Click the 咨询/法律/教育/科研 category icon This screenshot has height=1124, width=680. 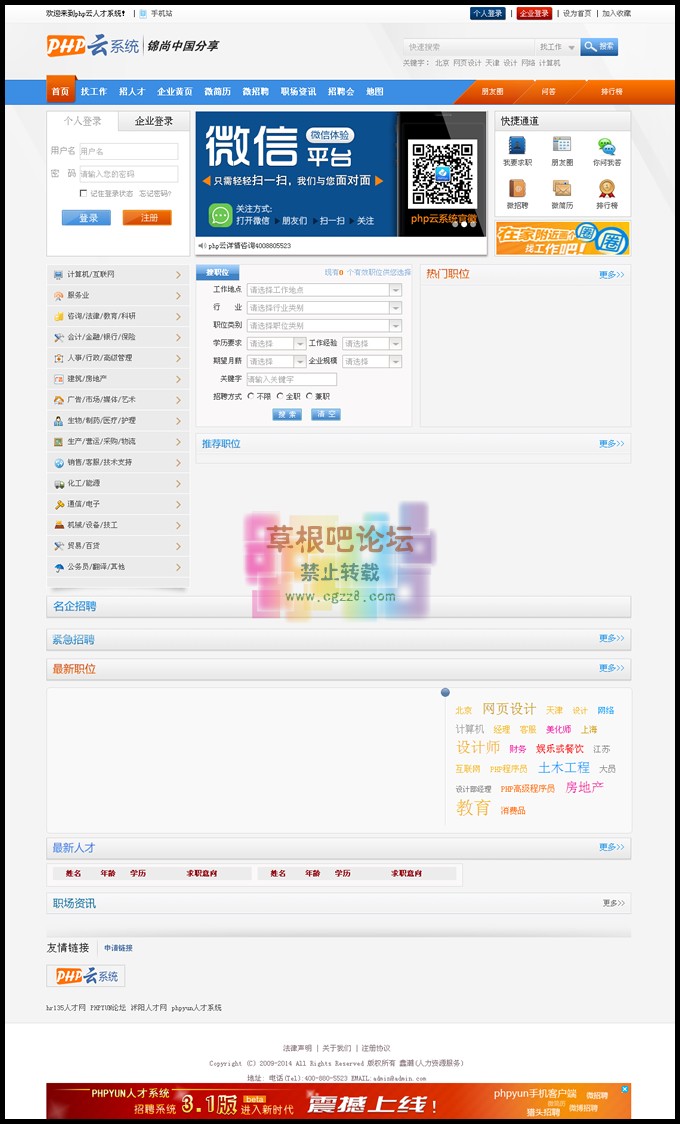pyautogui.click(x=58, y=316)
